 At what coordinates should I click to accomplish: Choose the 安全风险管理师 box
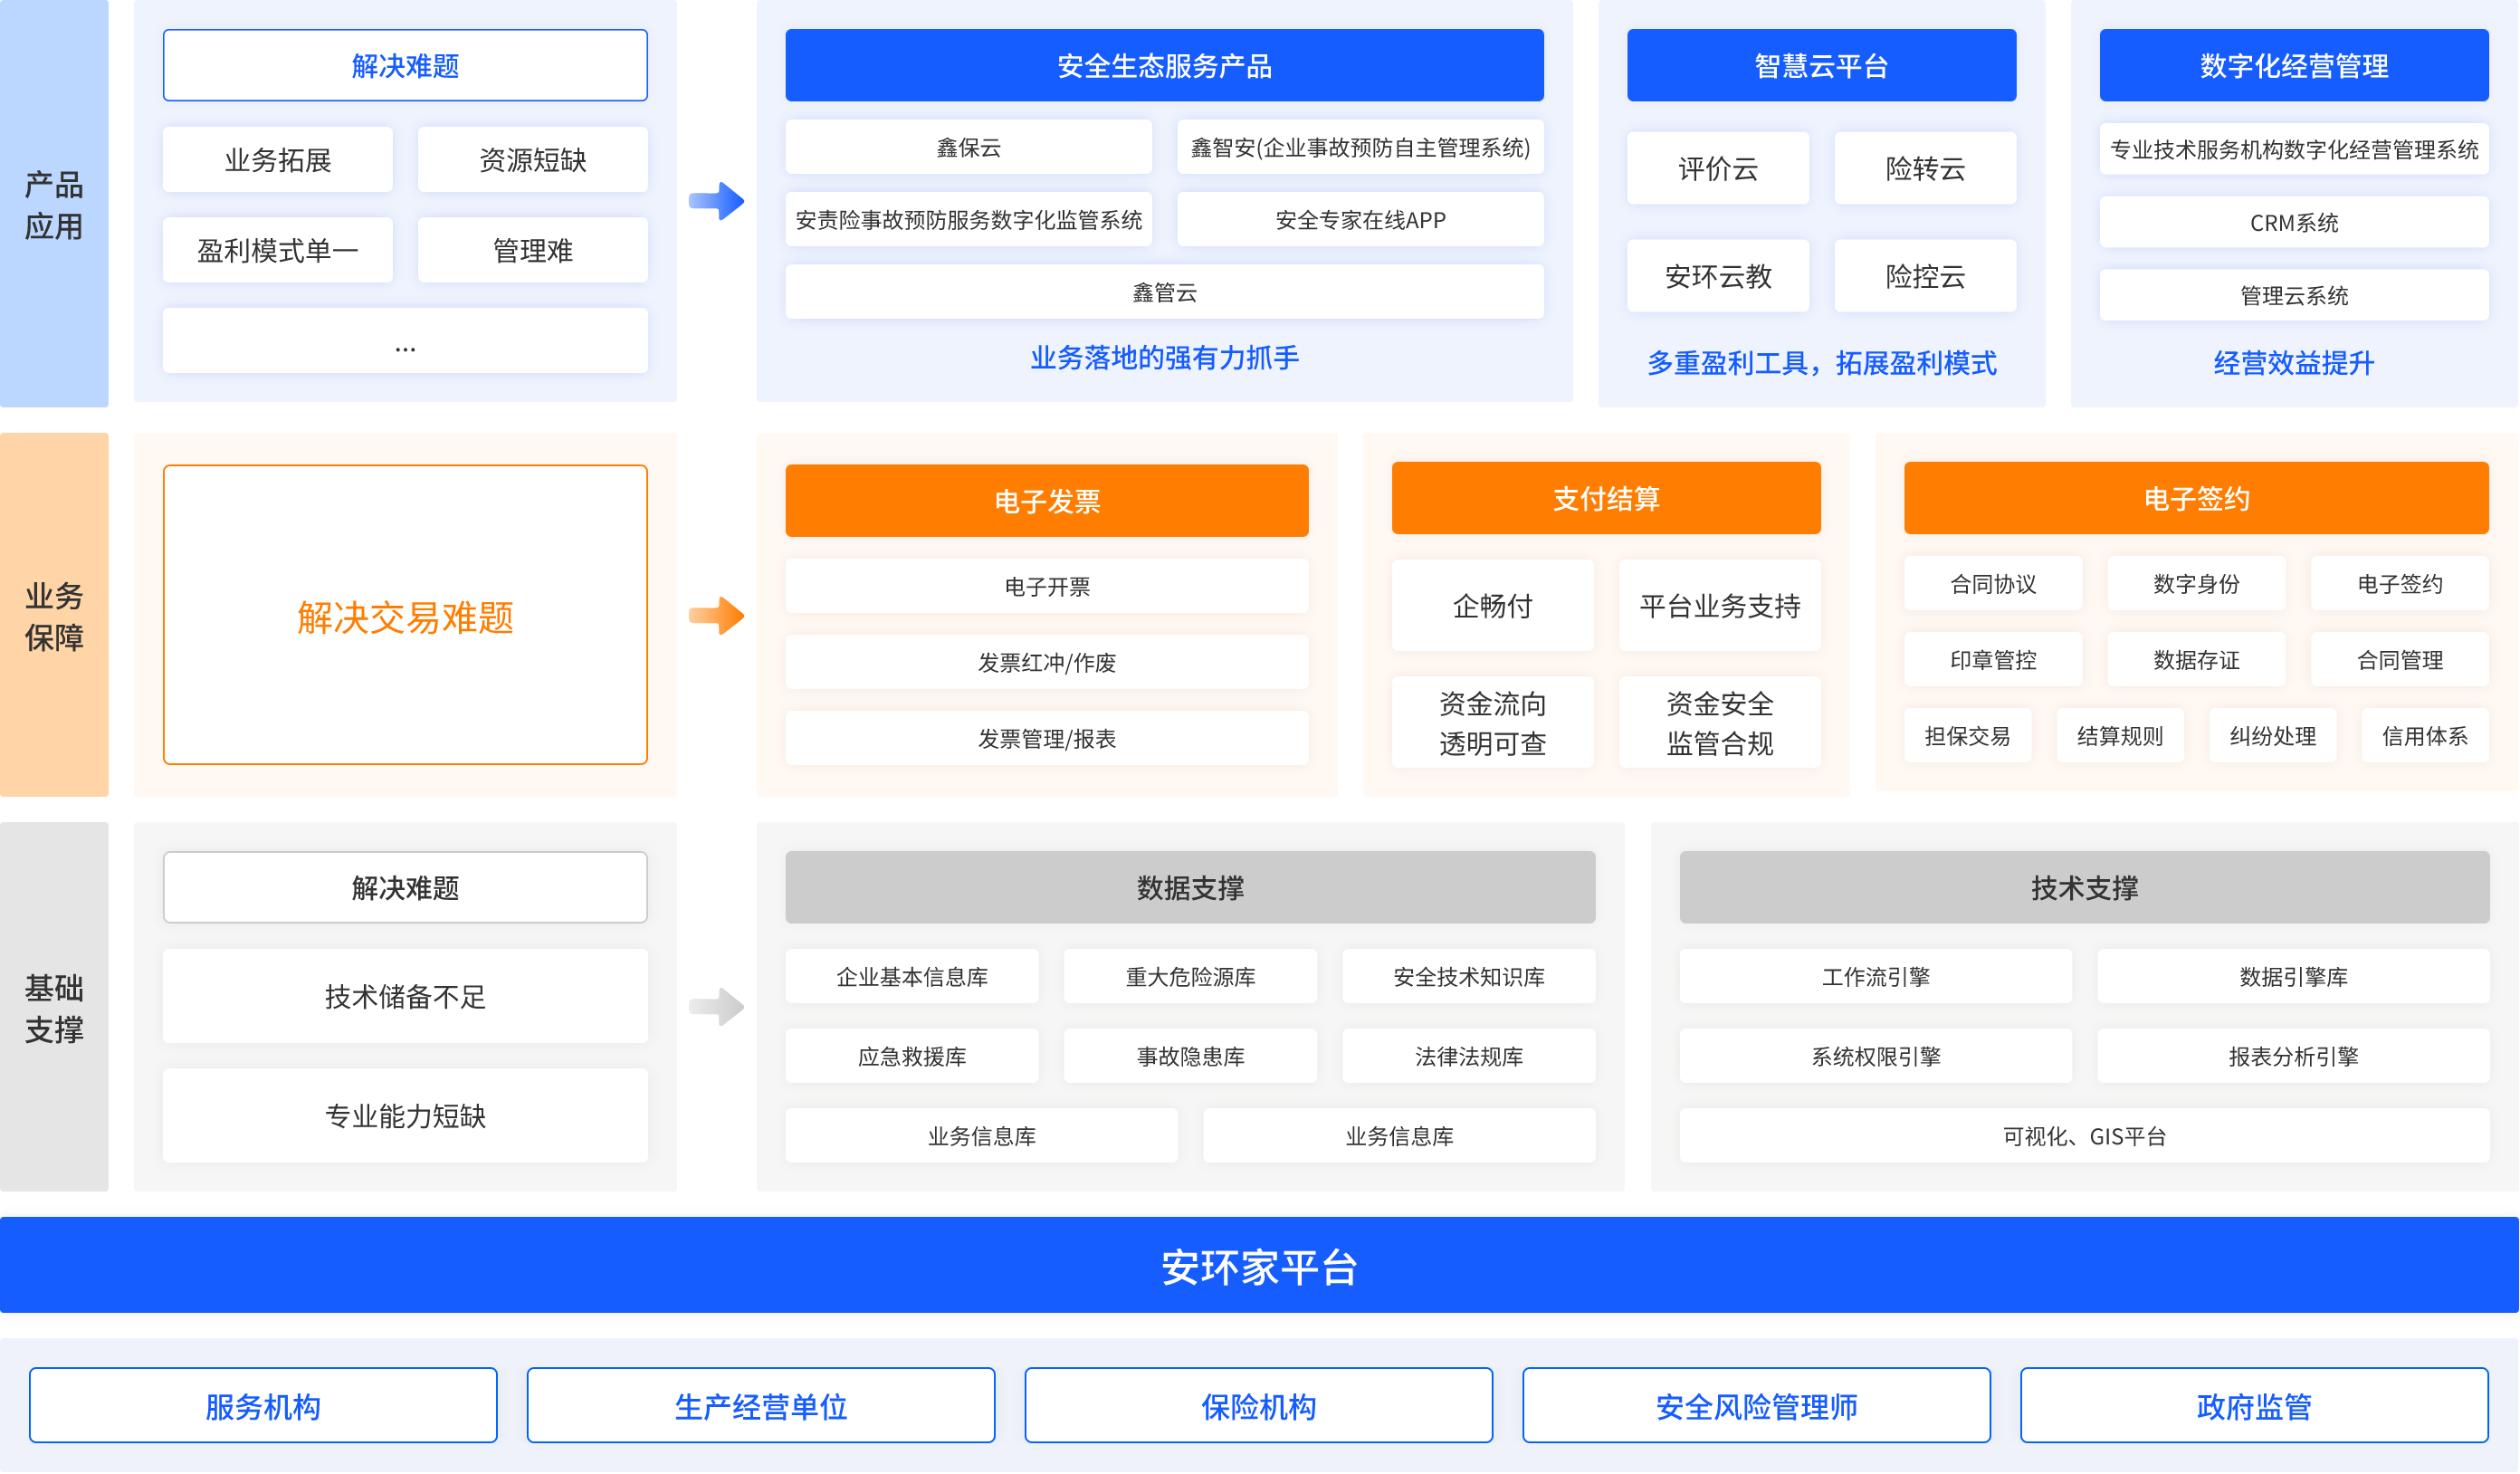1756,1406
